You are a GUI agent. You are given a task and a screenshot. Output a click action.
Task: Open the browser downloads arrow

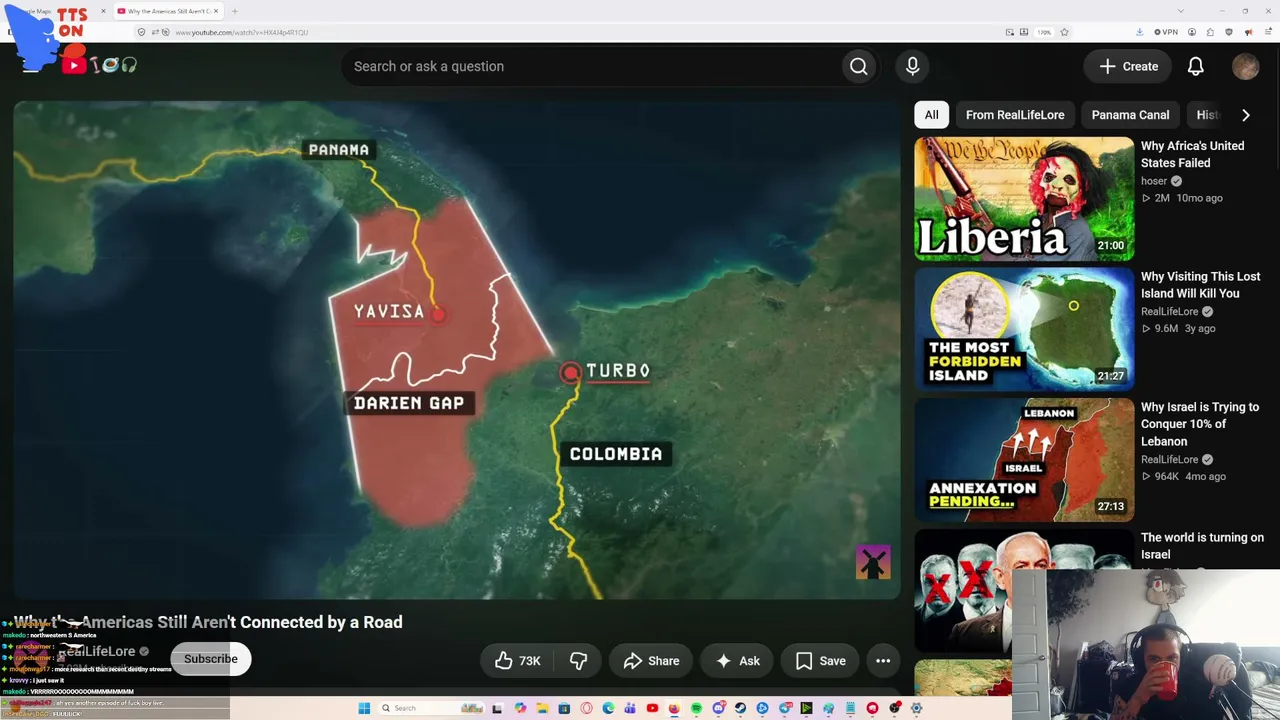[1140, 32]
